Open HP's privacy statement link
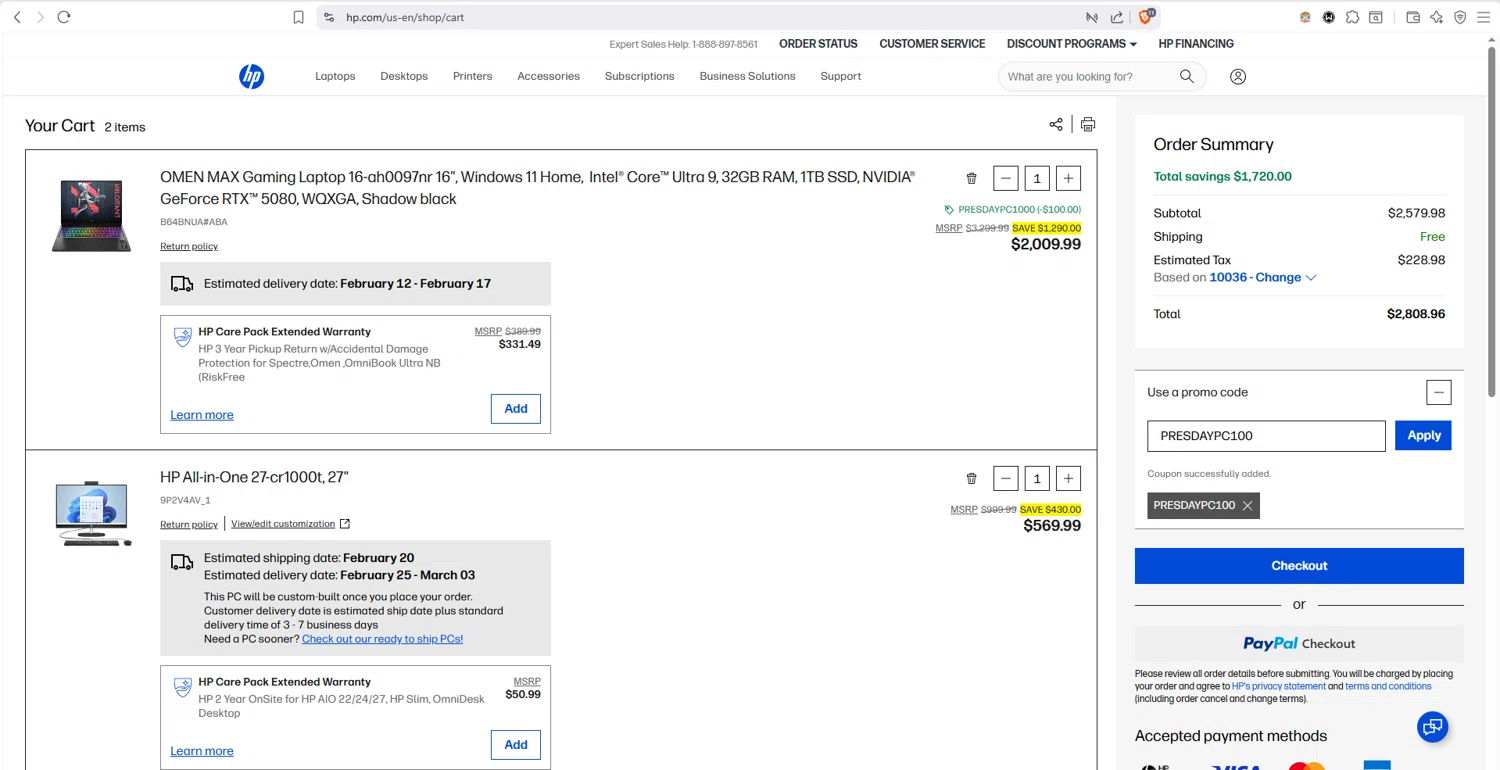This screenshot has height=770, width=1500. tap(1278, 687)
